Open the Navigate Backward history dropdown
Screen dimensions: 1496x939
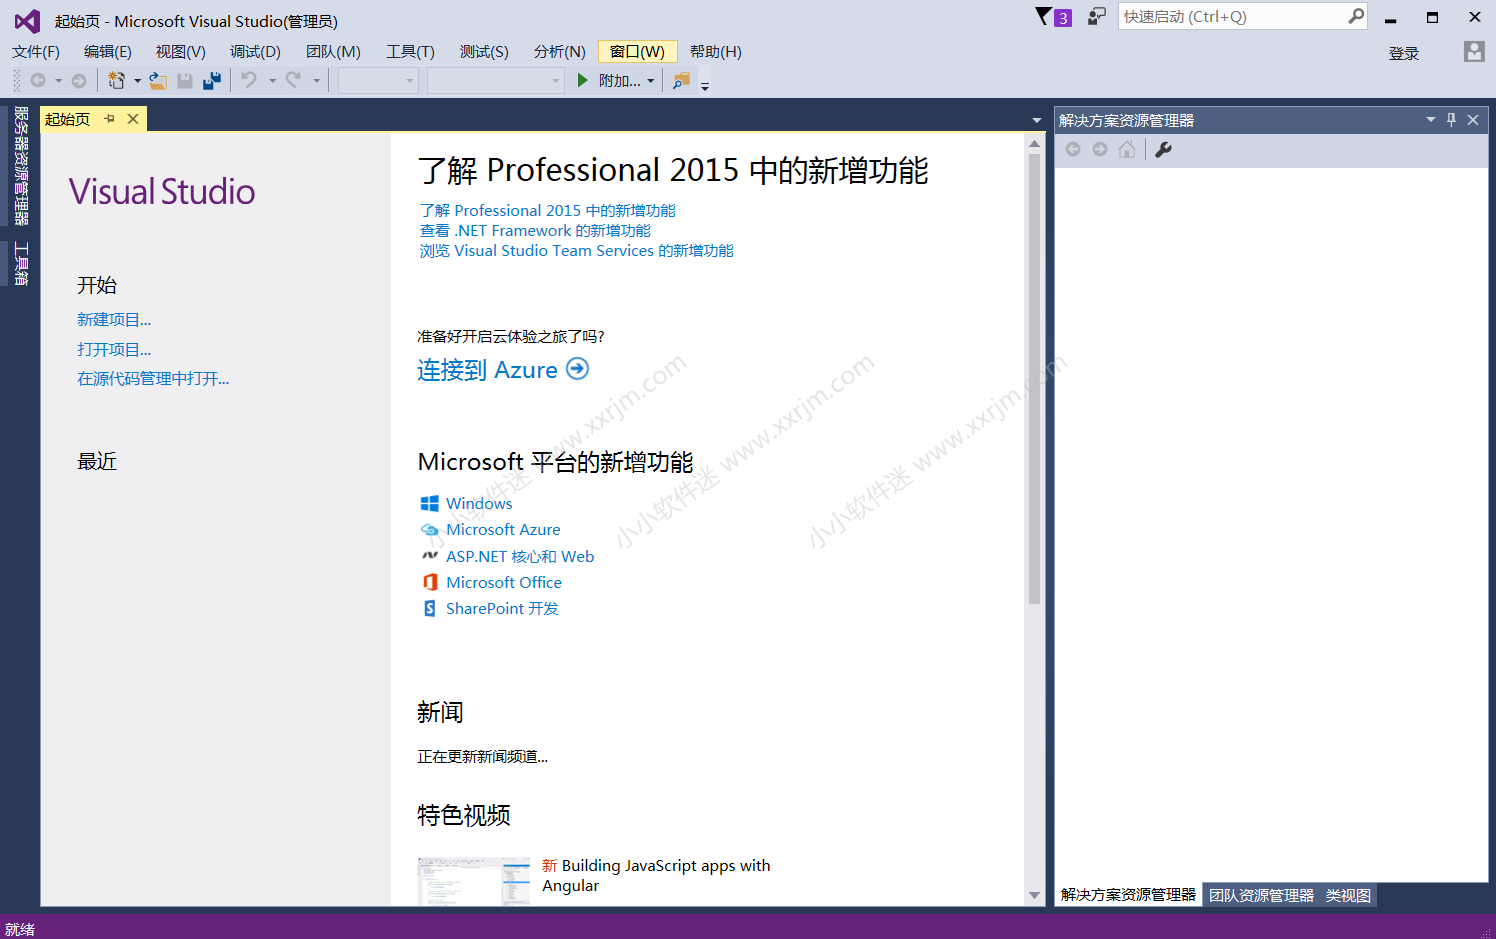click(59, 81)
